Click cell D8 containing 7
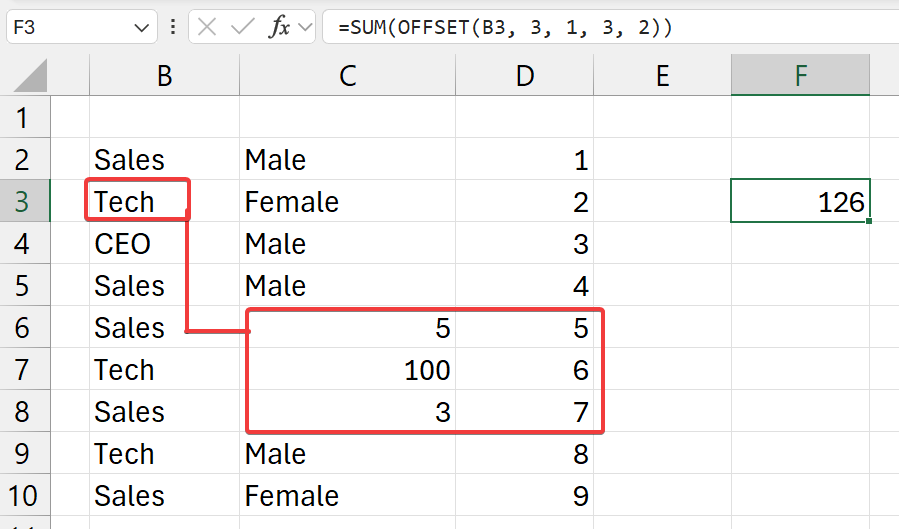Image resolution: width=899 pixels, height=529 pixels. click(525, 412)
